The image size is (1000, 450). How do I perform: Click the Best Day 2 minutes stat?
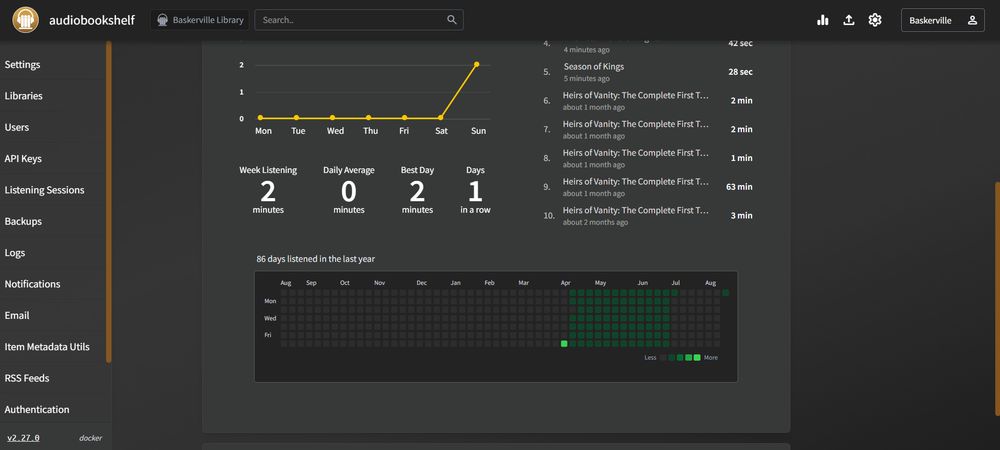(x=417, y=190)
